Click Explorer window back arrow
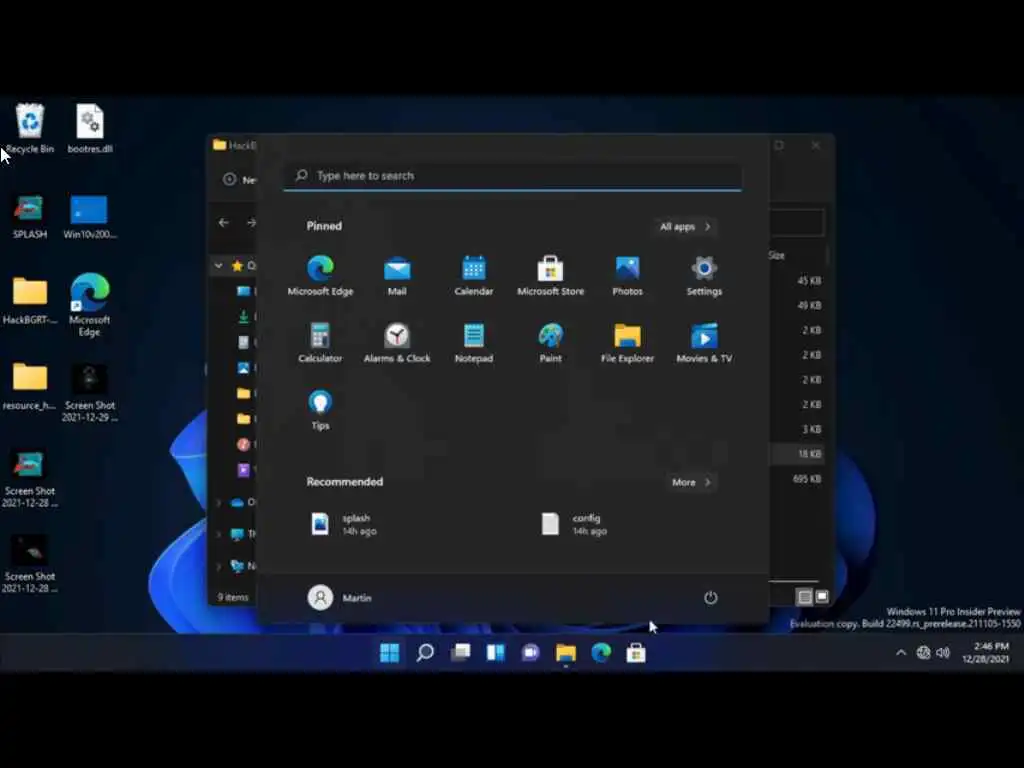 pyautogui.click(x=224, y=223)
